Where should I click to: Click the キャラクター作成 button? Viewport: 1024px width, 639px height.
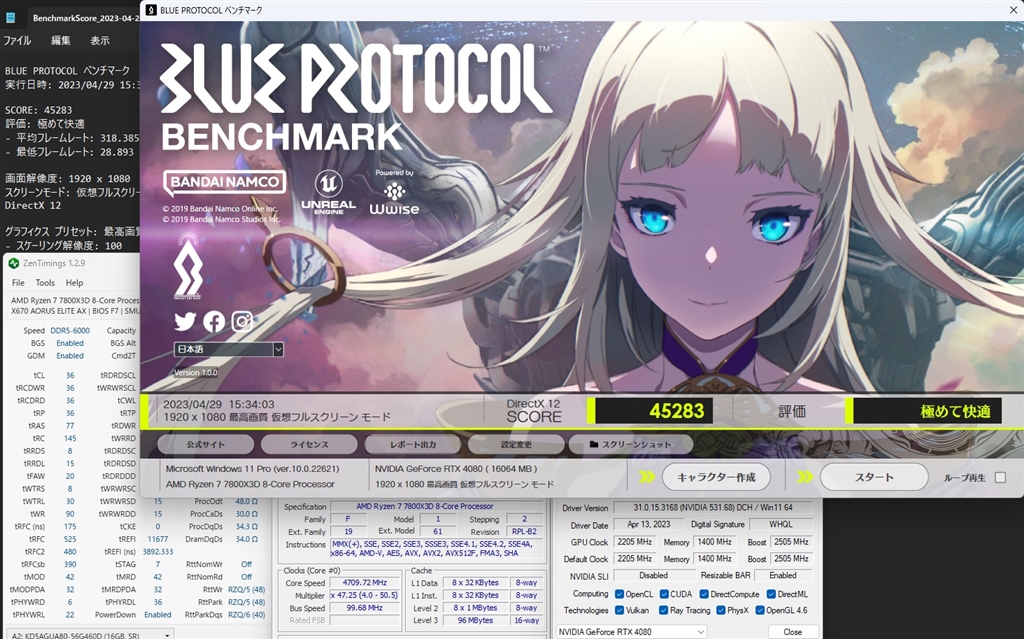[716, 477]
